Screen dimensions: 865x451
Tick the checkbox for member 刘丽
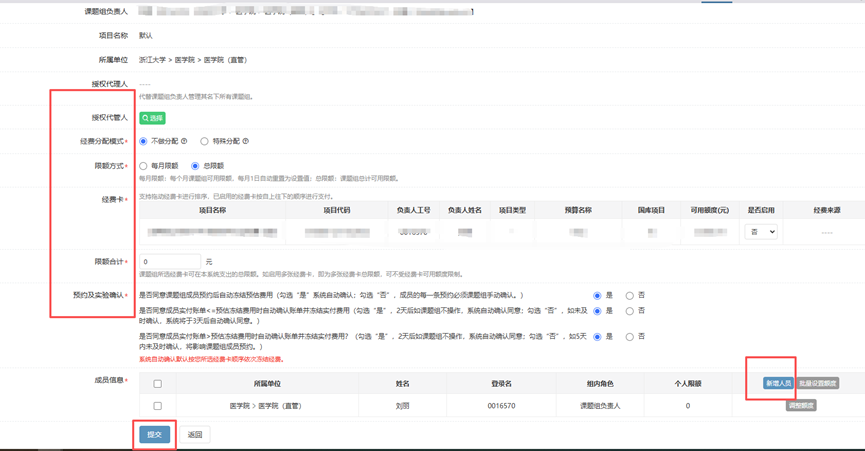157,406
